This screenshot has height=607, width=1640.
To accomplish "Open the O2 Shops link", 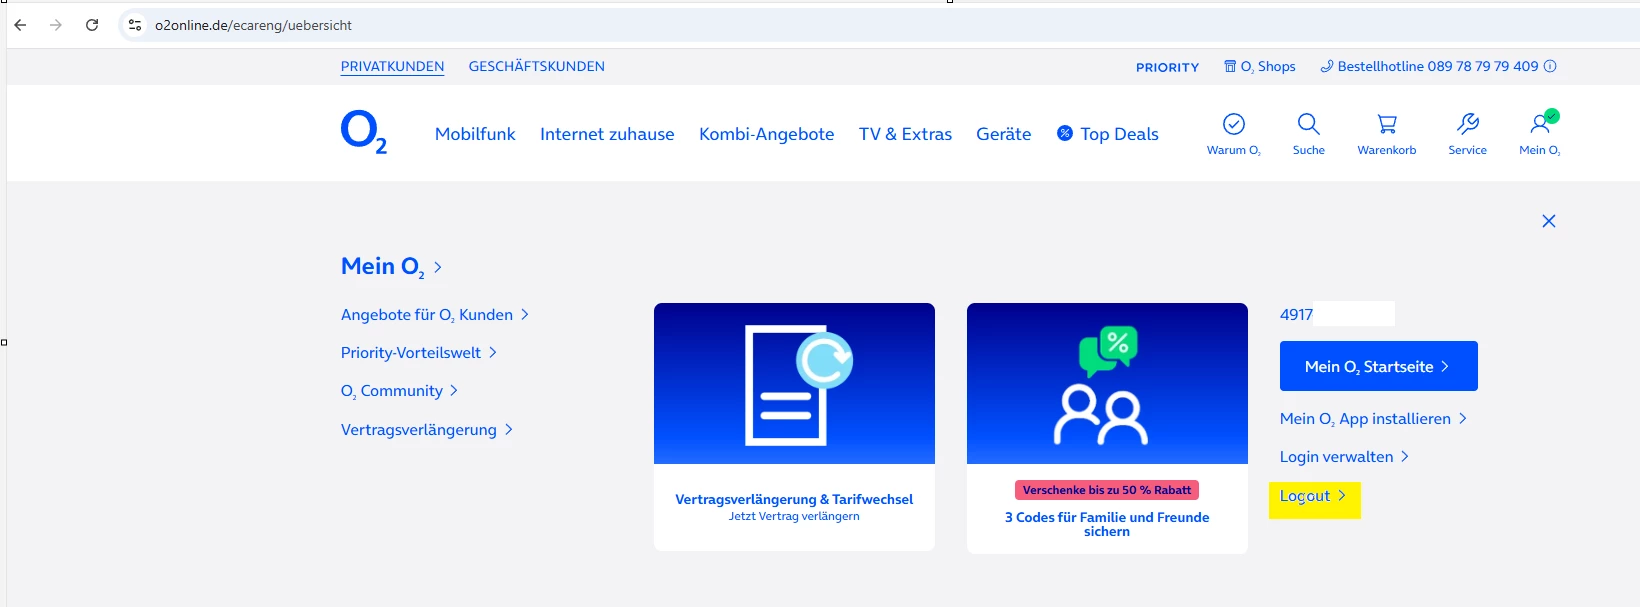I will 1260,66.
